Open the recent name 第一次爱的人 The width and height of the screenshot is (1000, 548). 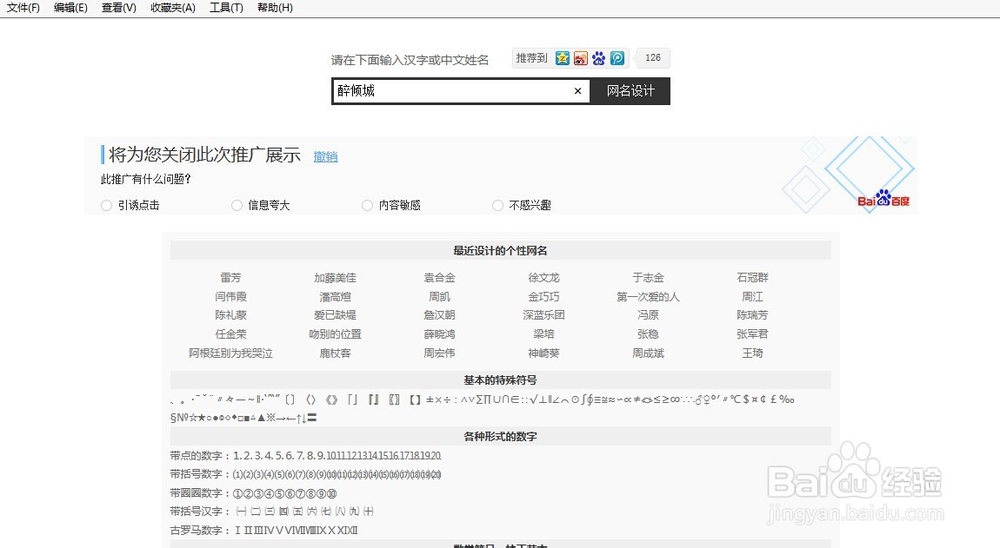[x=648, y=297]
